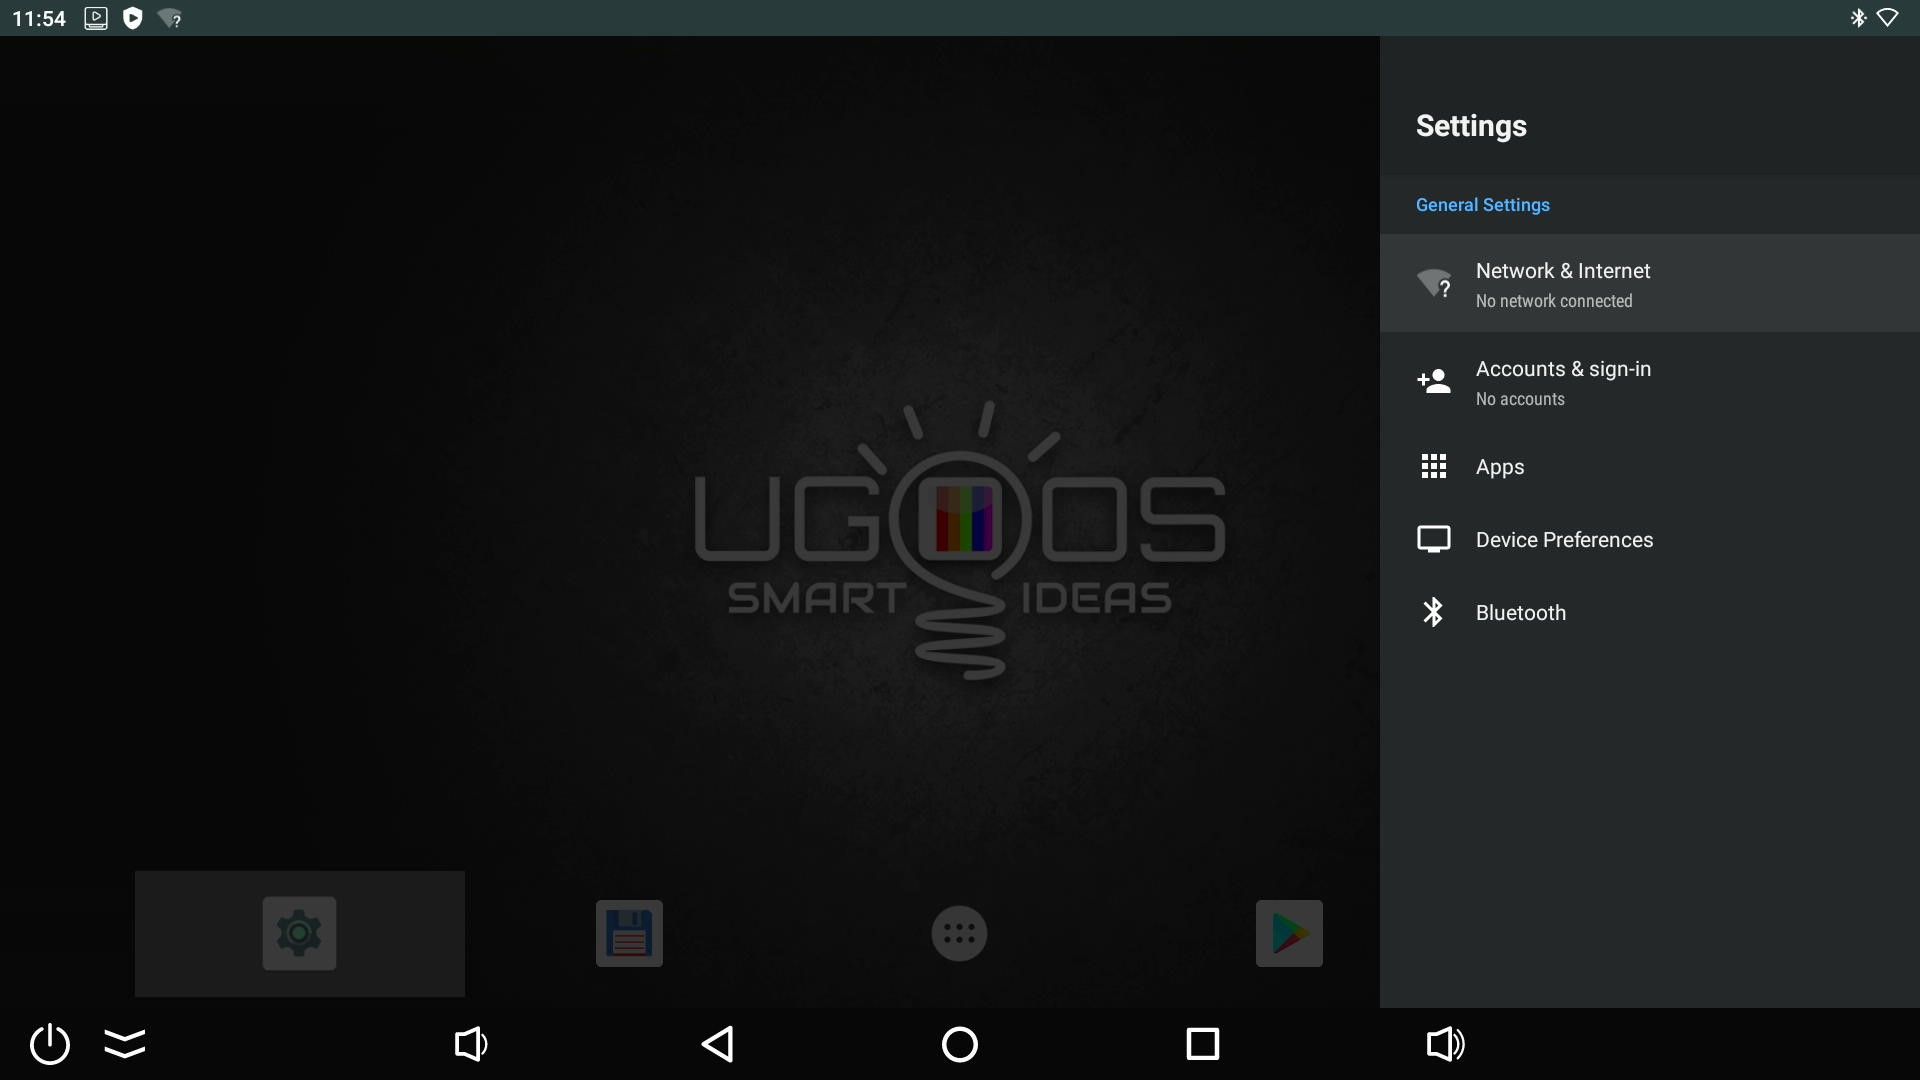Viewport: 1920px width, 1080px height.
Task: Click the Settings panel title
Action: tap(1471, 126)
